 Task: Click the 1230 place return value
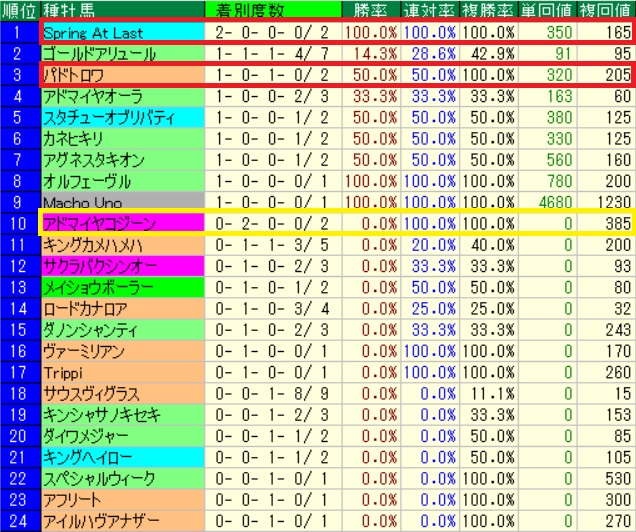coord(615,202)
